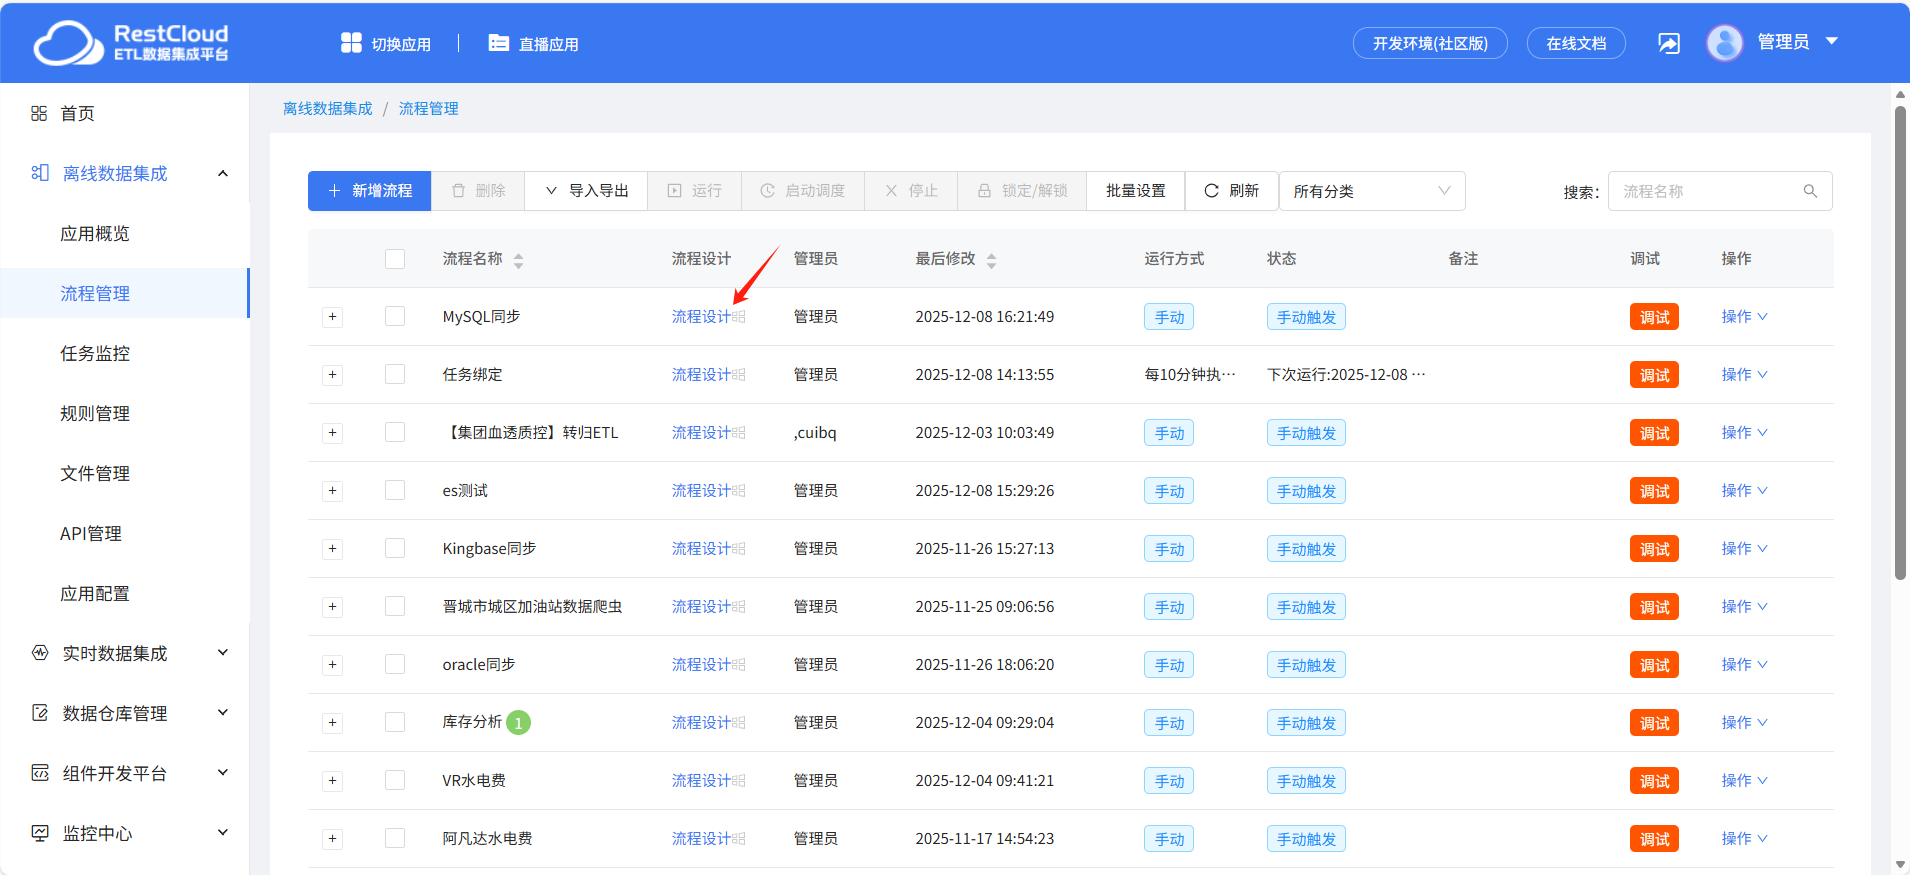Click the 锁定/解锁 lock button

[x=1022, y=191]
